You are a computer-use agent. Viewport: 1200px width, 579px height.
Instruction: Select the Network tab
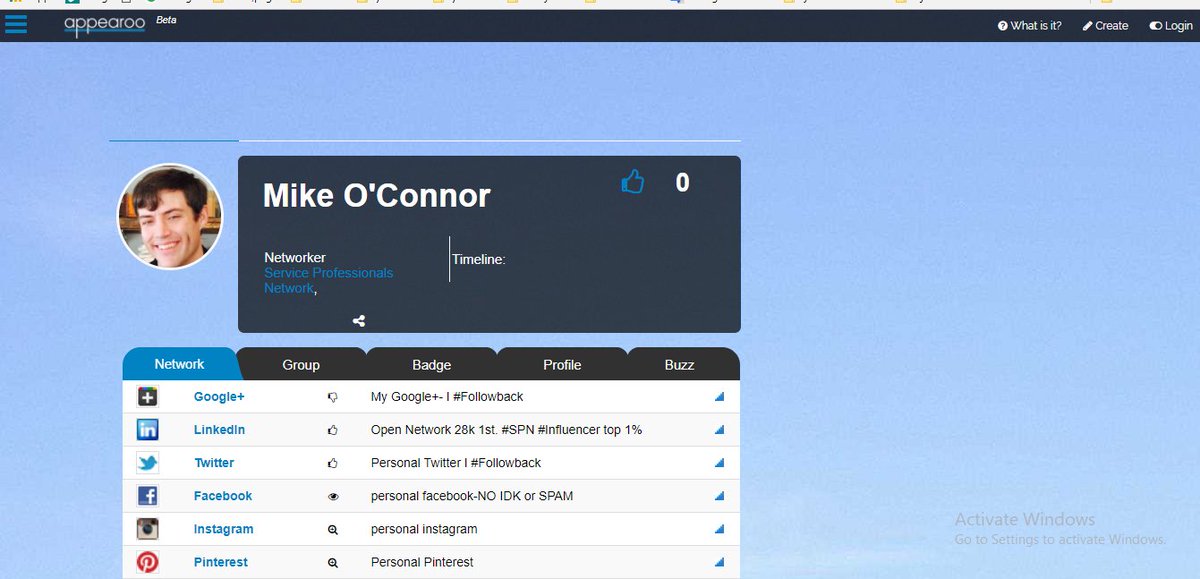[x=179, y=364]
